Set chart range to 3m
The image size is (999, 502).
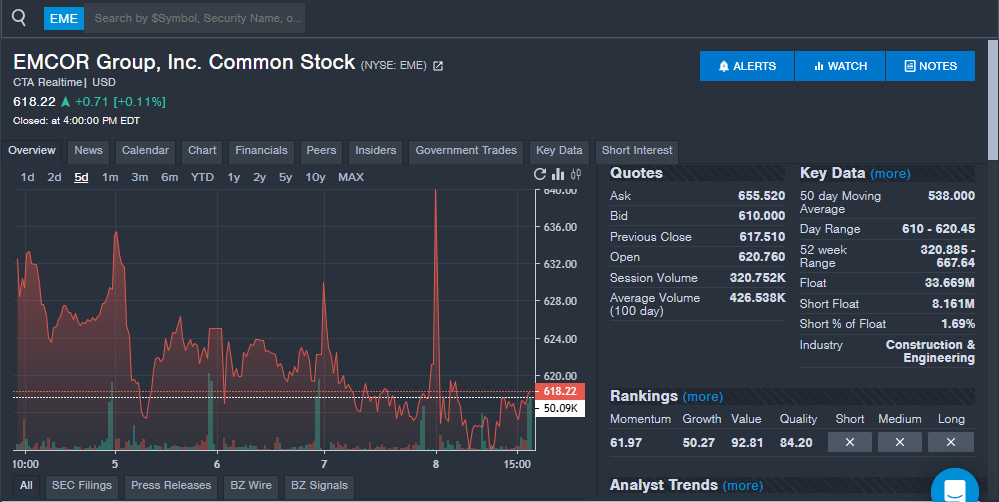coord(140,177)
